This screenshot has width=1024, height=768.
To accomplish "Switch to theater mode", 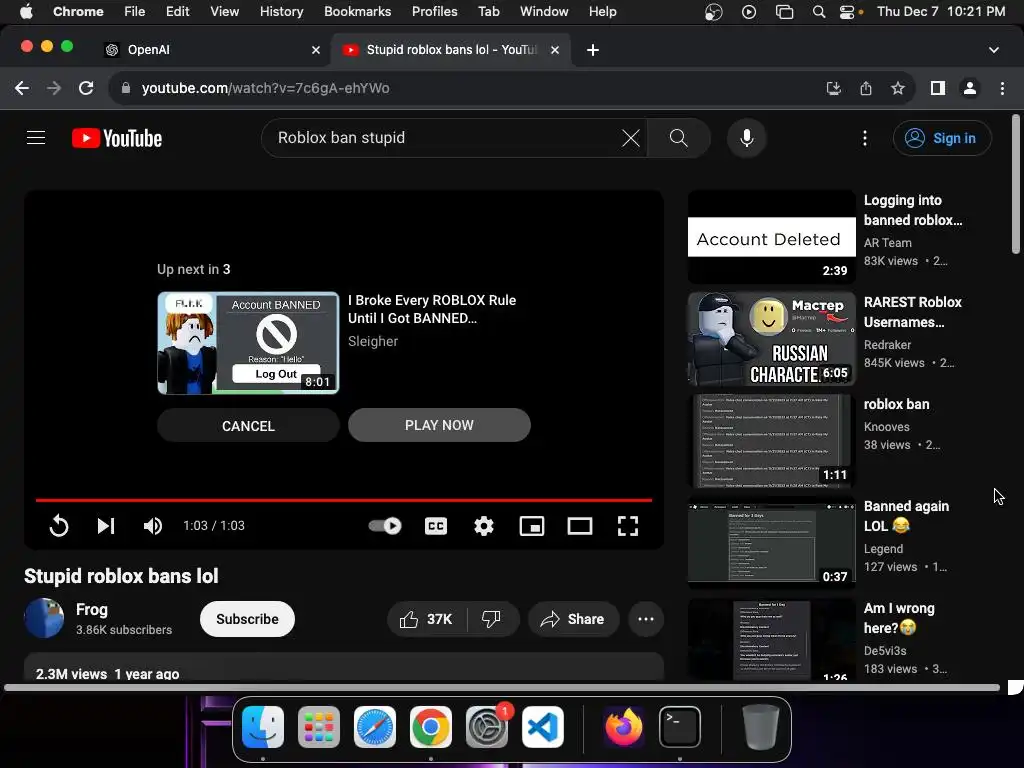I will pyautogui.click(x=579, y=526).
